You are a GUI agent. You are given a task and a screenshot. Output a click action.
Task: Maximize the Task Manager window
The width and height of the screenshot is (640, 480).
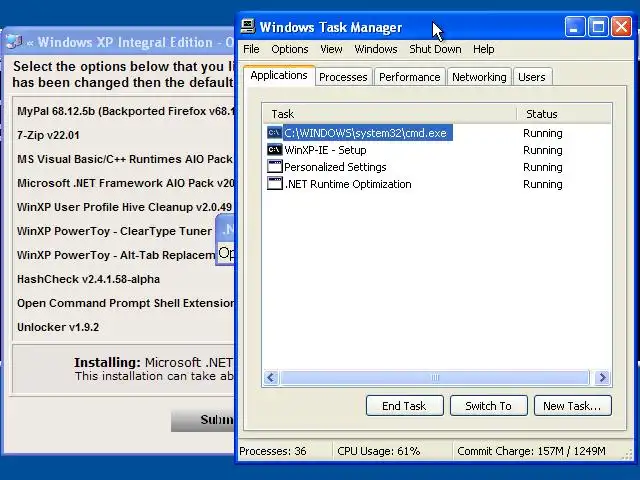coord(598,27)
